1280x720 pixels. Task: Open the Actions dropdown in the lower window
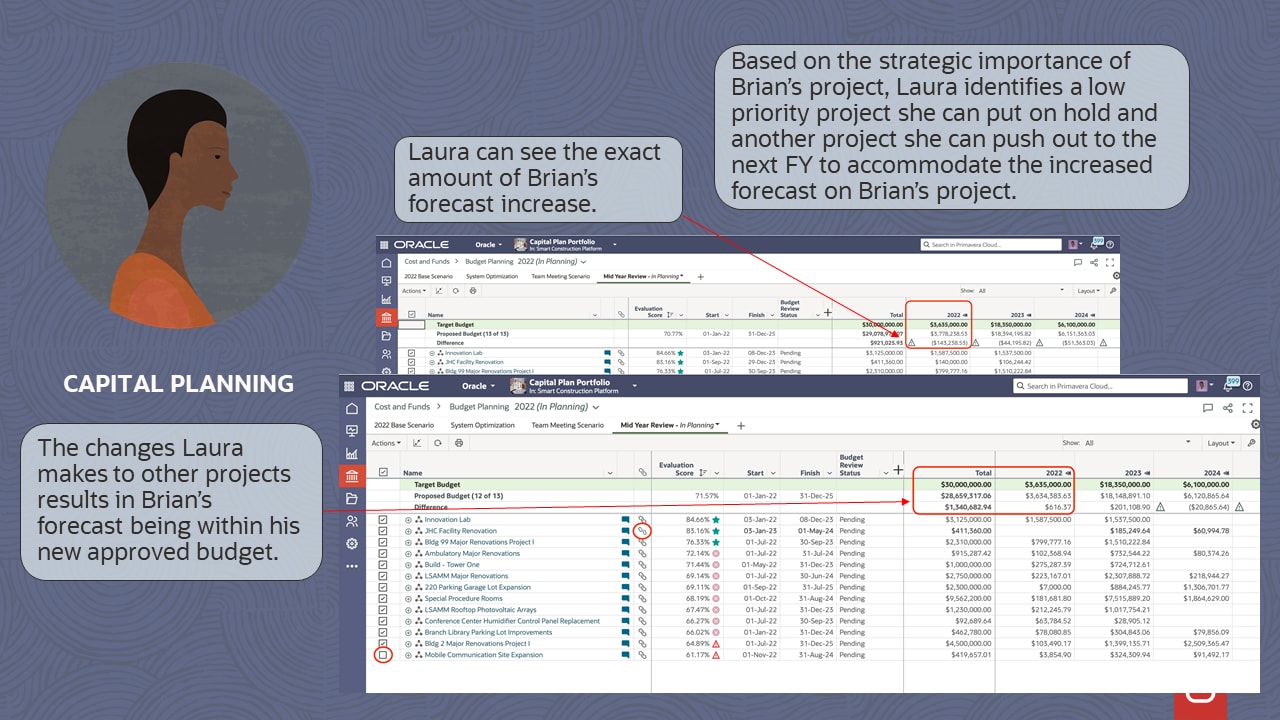pos(386,443)
